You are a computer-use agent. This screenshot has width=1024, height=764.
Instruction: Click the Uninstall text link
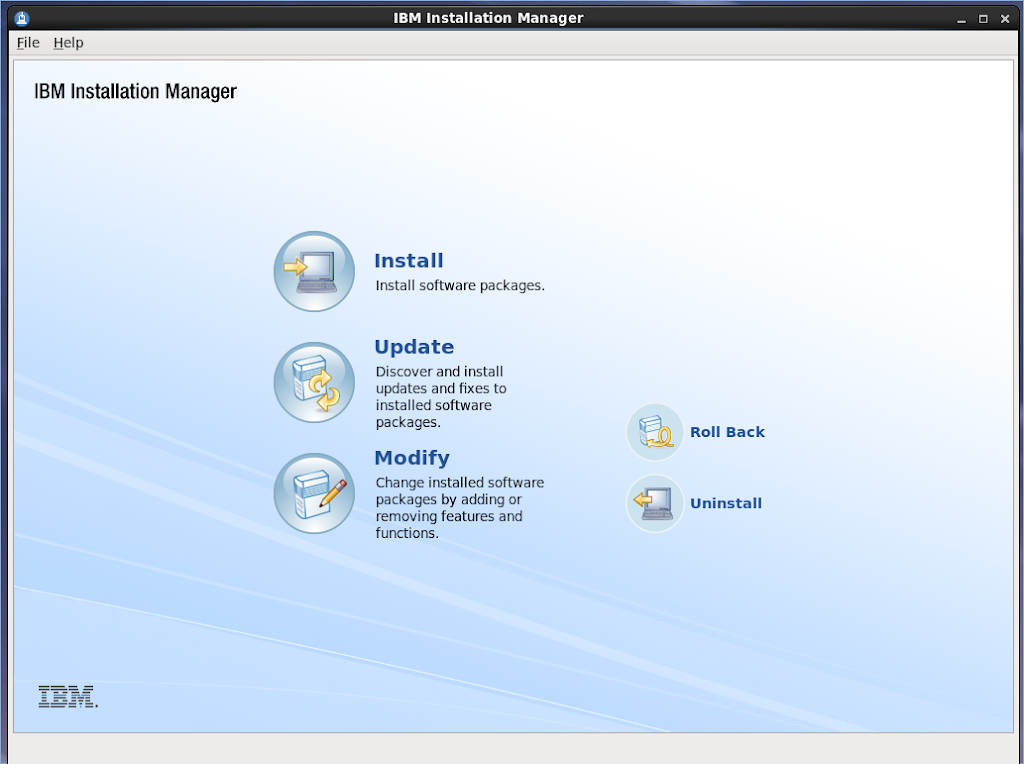(x=726, y=503)
